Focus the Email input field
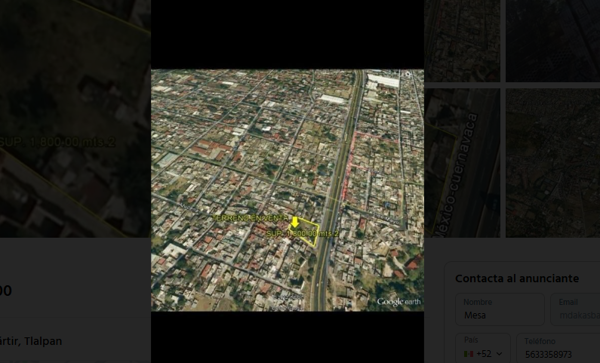 [575, 309]
